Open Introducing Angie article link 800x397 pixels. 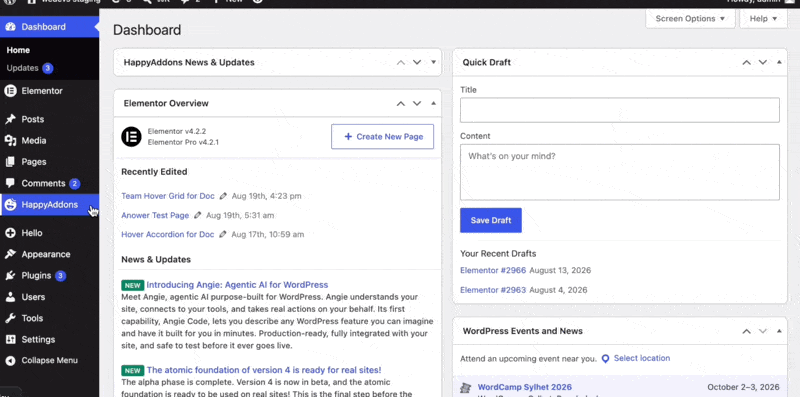(237, 285)
